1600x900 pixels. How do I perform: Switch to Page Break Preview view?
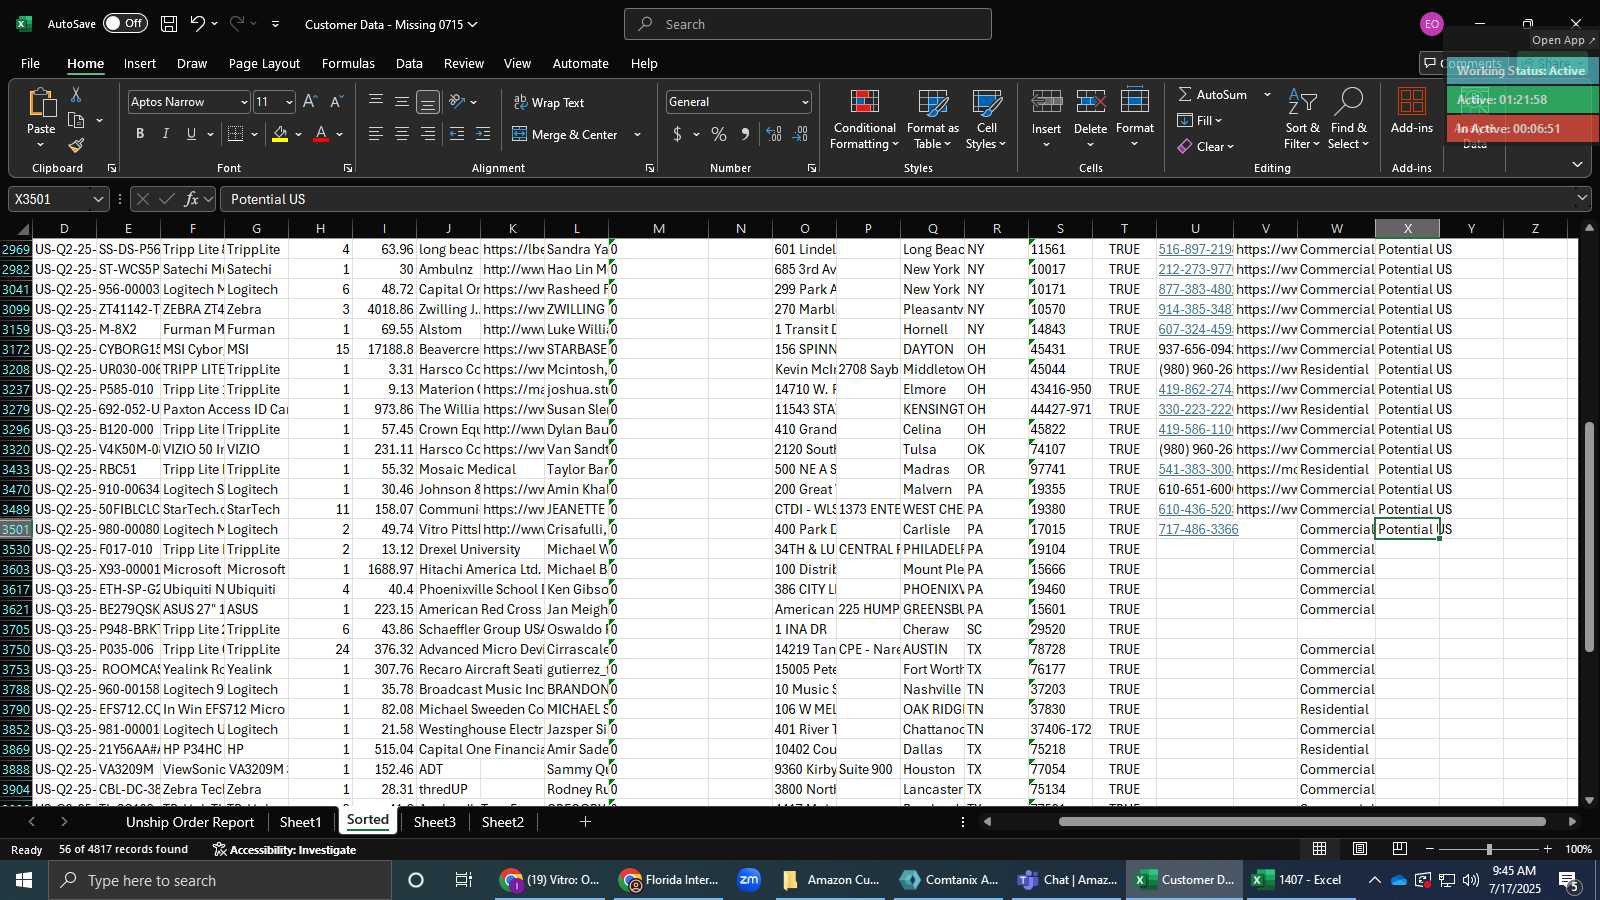(x=1400, y=849)
